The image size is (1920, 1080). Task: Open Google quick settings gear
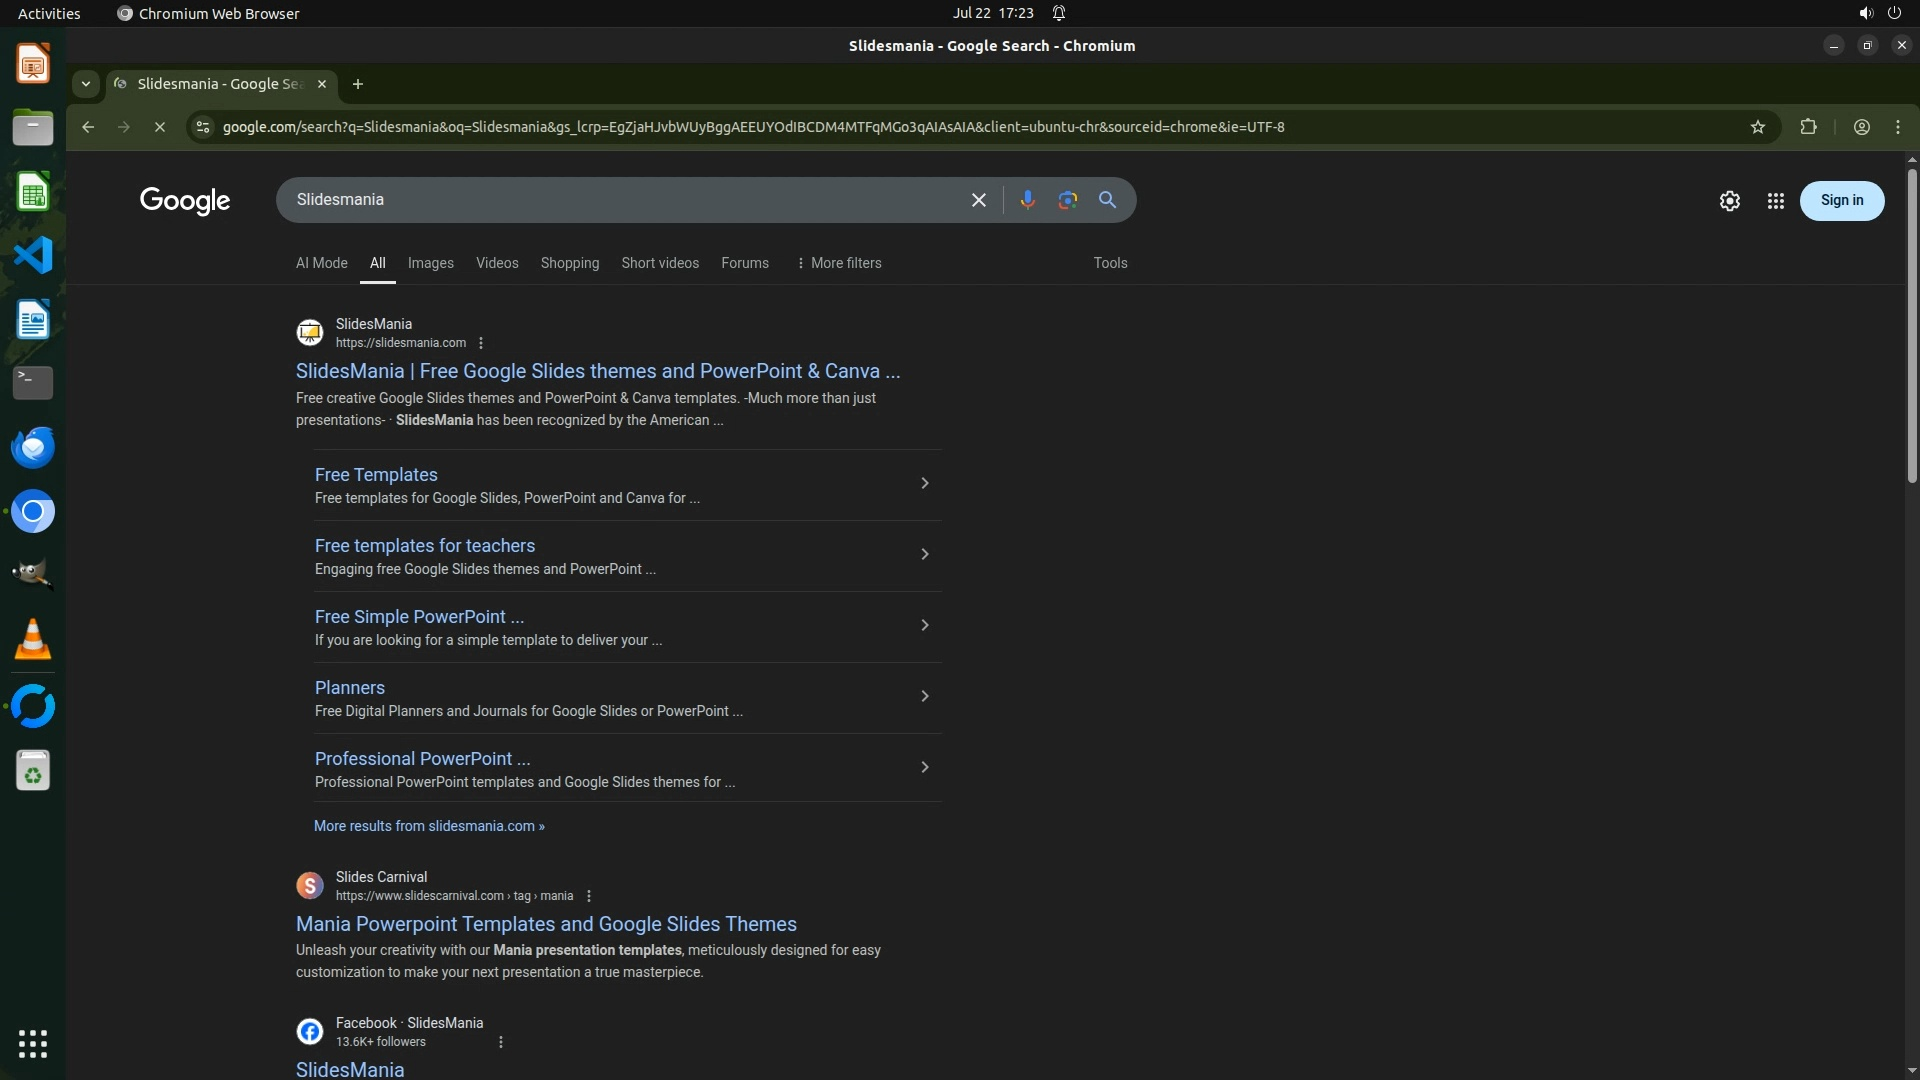click(x=1729, y=201)
